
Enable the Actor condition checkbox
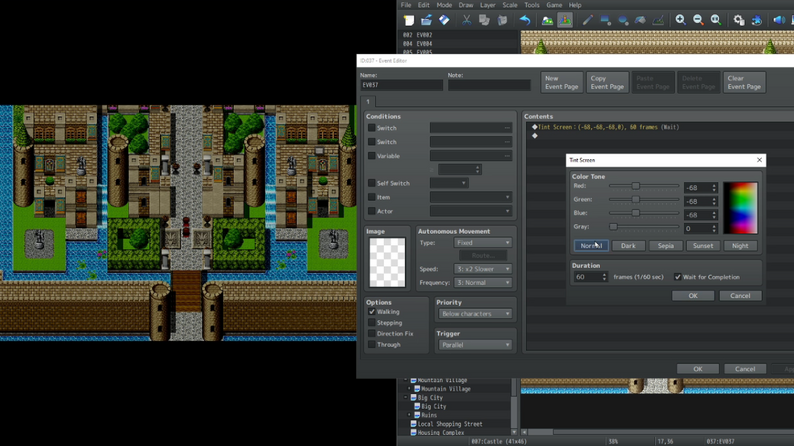372,211
